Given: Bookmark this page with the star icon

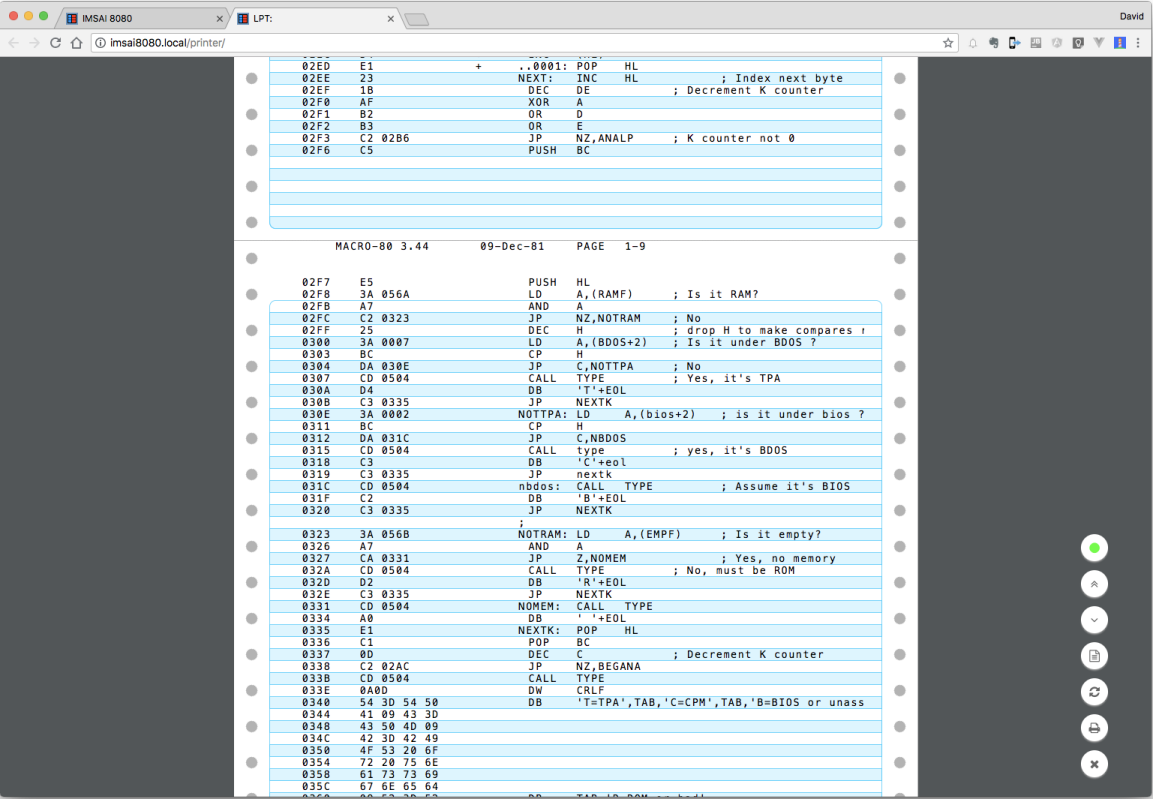Looking at the screenshot, I should [x=948, y=43].
